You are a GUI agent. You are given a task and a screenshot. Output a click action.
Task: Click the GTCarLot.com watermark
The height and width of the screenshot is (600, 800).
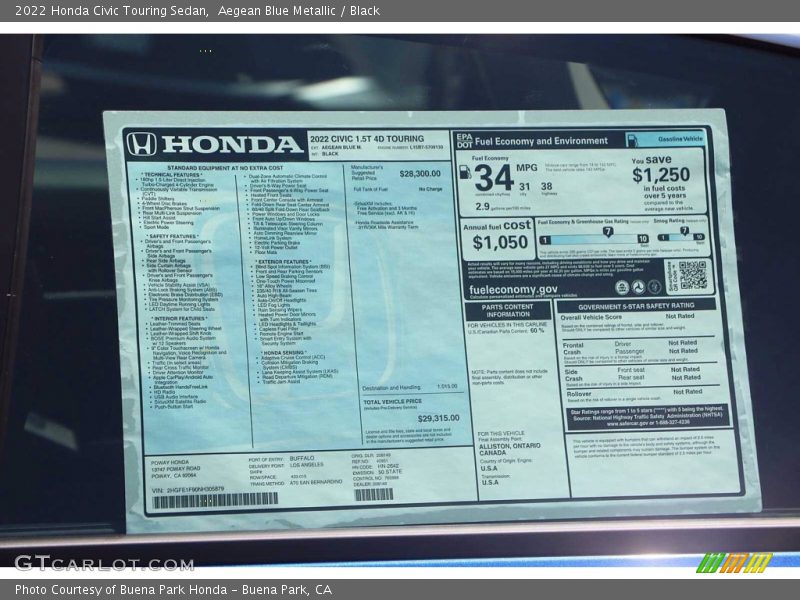(x=103, y=563)
